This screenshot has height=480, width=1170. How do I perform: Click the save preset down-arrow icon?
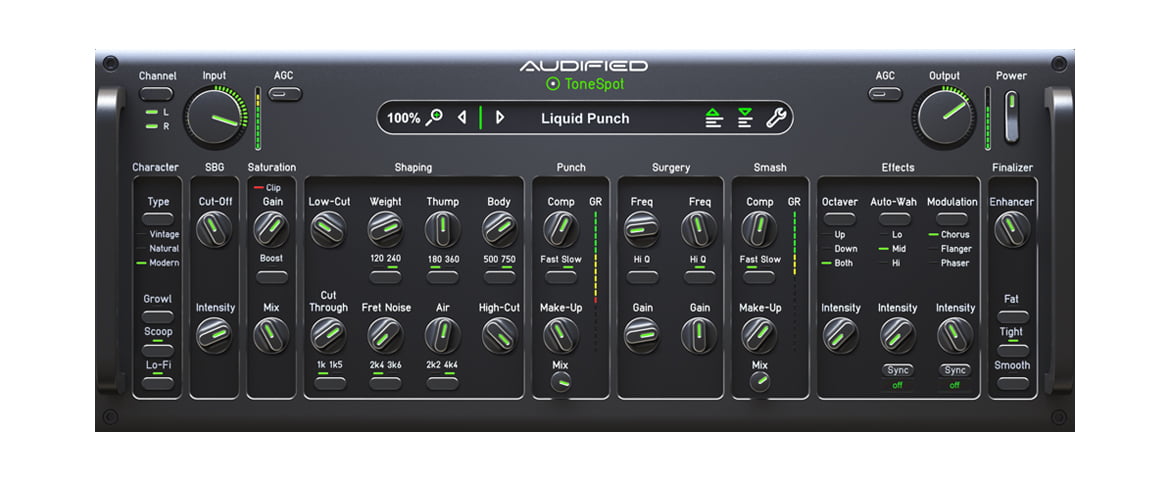click(x=745, y=117)
